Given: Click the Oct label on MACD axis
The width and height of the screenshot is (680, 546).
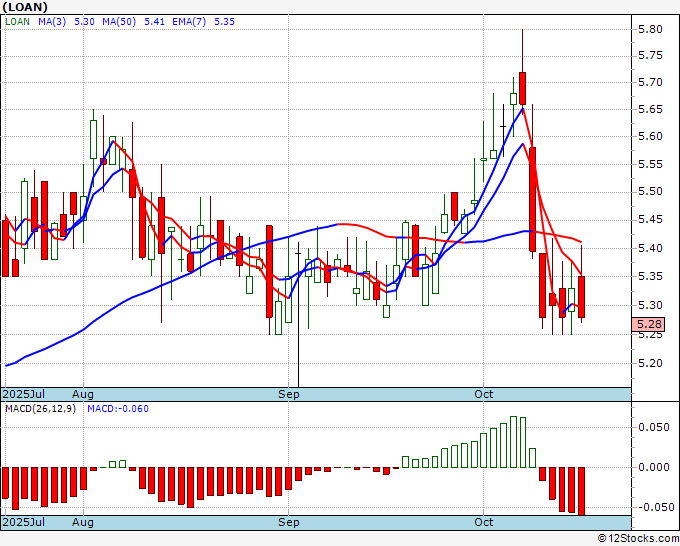Looking at the screenshot, I should coord(484,522).
